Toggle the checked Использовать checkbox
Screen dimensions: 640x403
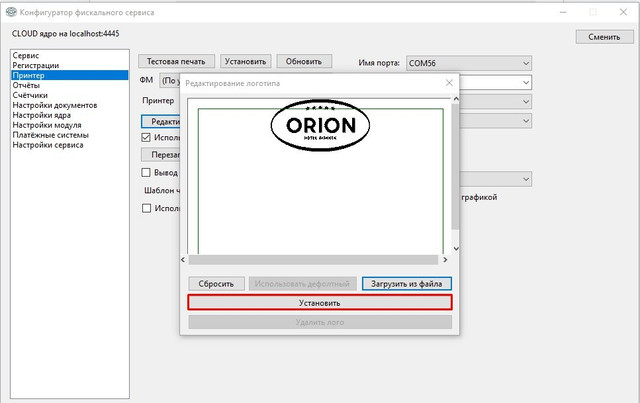coord(146,138)
